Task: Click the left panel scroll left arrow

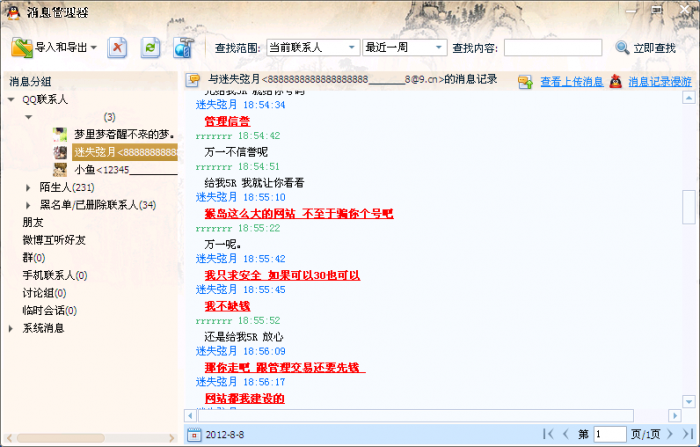Action: point(9,438)
